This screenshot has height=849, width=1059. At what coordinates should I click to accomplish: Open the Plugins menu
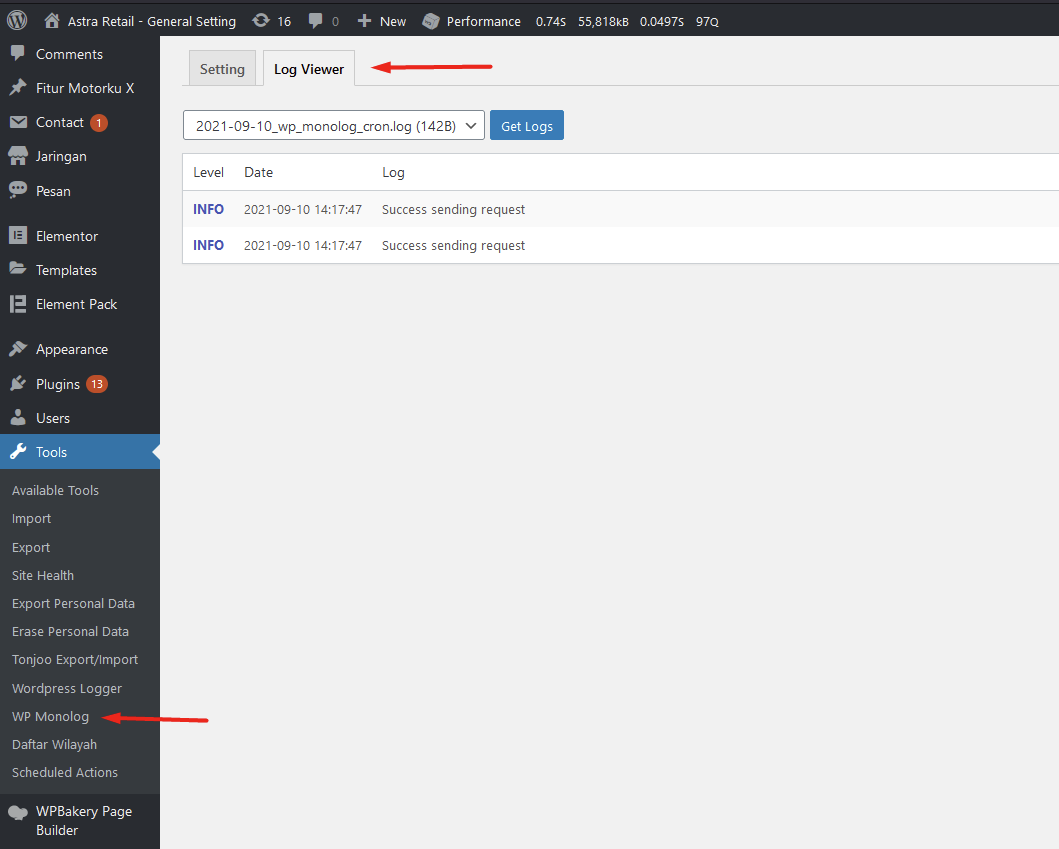(57, 384)
